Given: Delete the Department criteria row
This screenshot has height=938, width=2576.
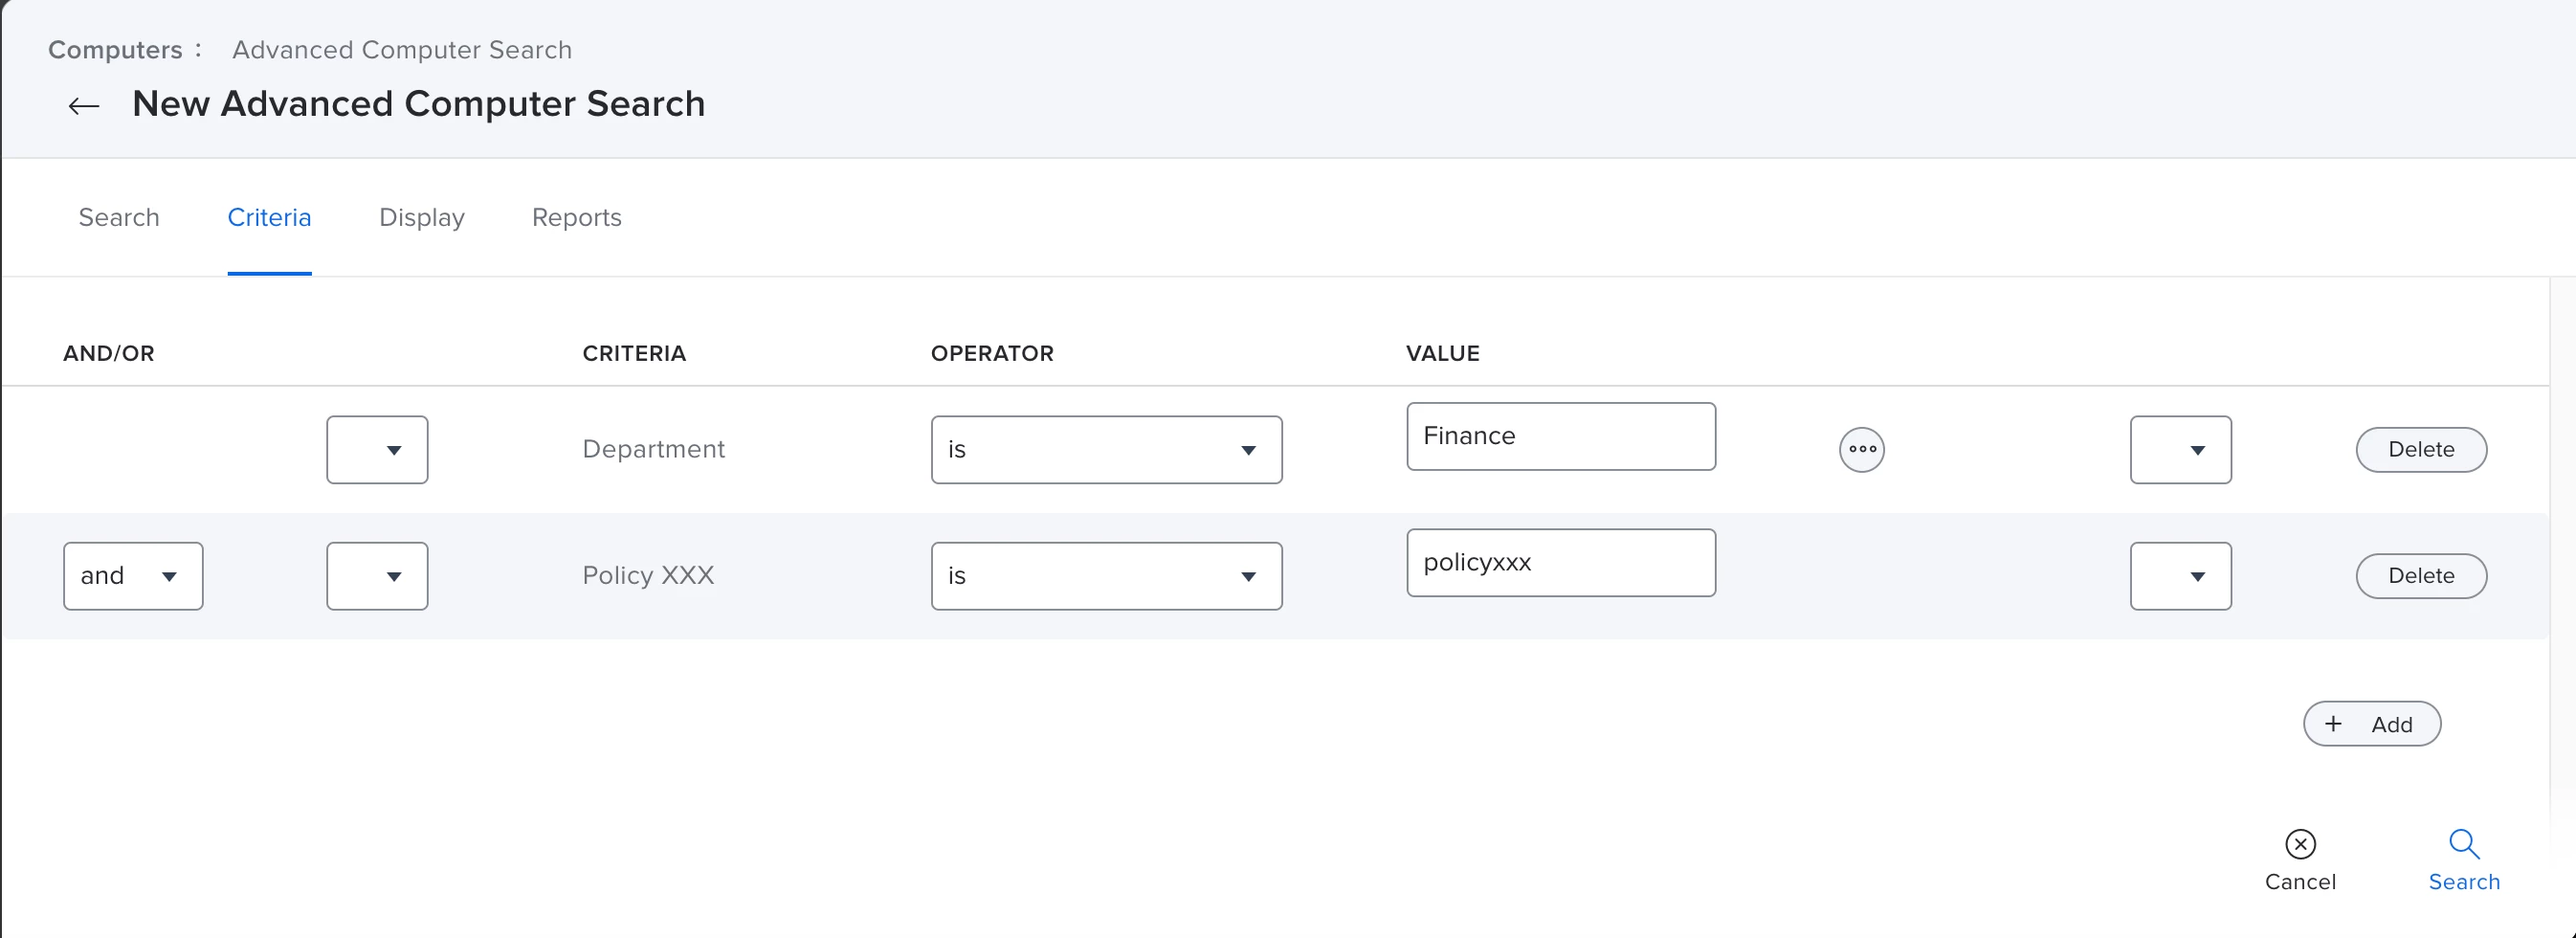Looking at the screenshot, I should (2421, 450).
